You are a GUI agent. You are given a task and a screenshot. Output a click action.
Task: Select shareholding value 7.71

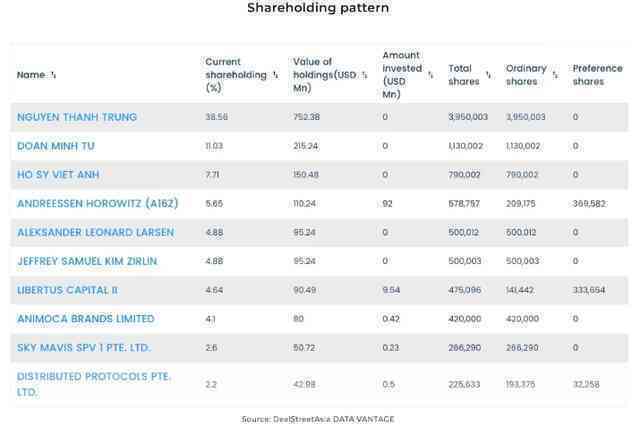212,175
